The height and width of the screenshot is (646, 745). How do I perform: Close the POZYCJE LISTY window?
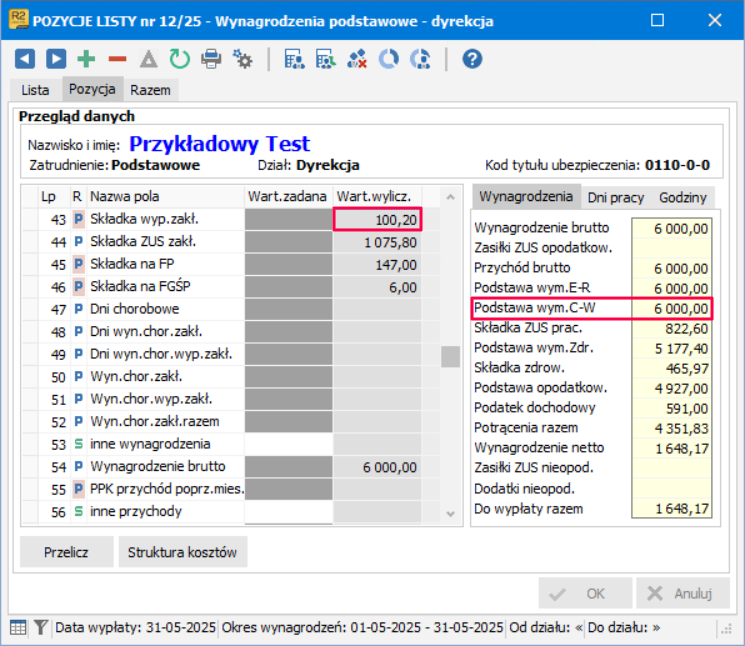tap(715, 20)
